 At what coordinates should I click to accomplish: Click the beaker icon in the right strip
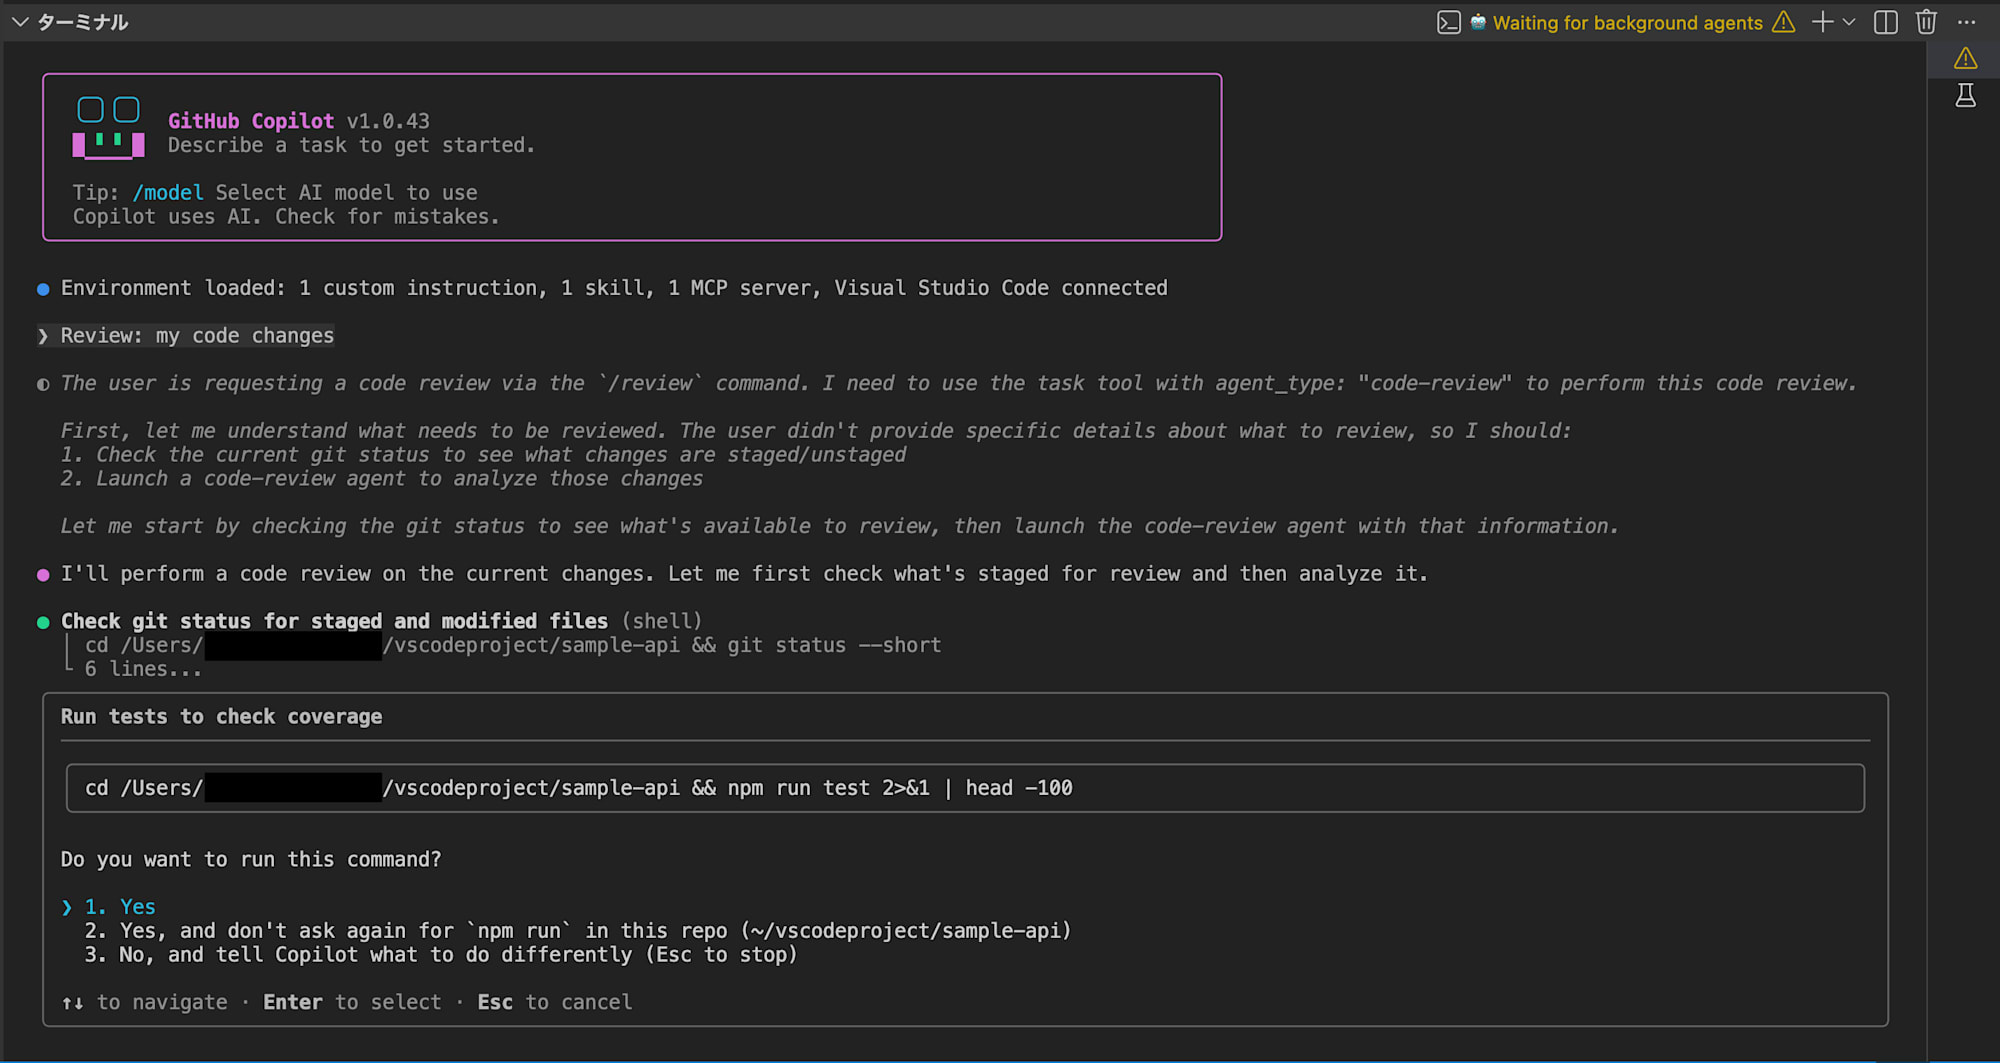pyautogui.click(x=1965, y=96)
